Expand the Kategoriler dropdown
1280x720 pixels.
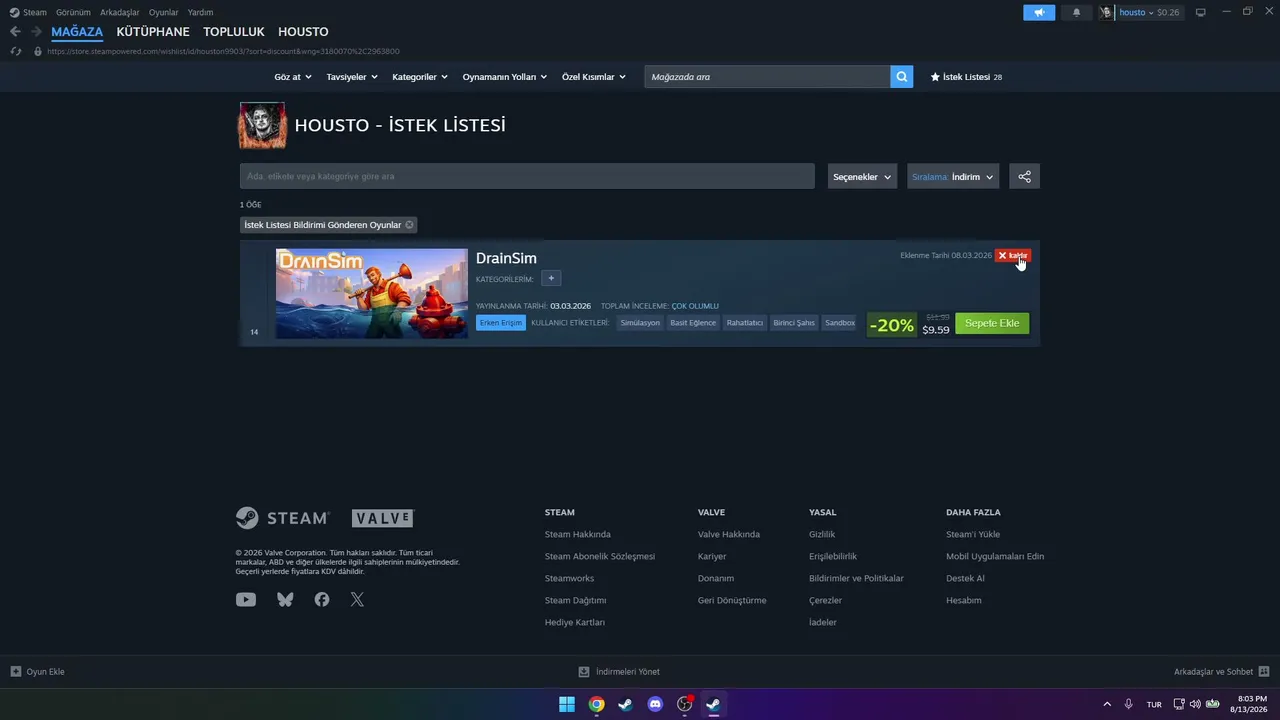tap(420, 77)
